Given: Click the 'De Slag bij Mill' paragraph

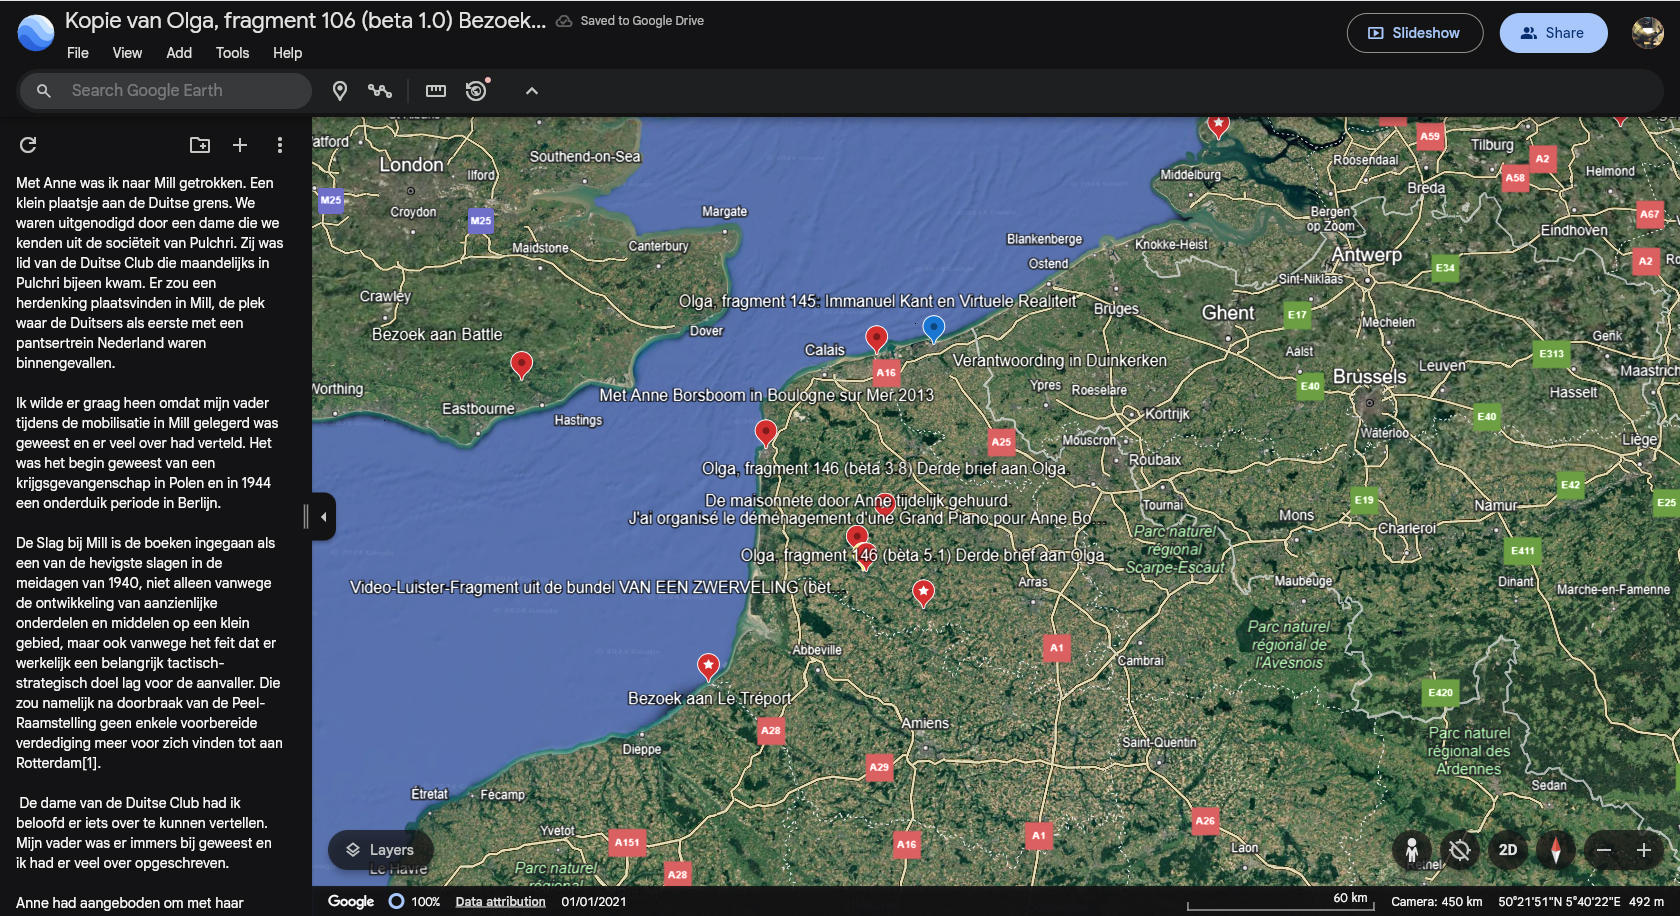Looking at the screenshot, I should (149, 653).
